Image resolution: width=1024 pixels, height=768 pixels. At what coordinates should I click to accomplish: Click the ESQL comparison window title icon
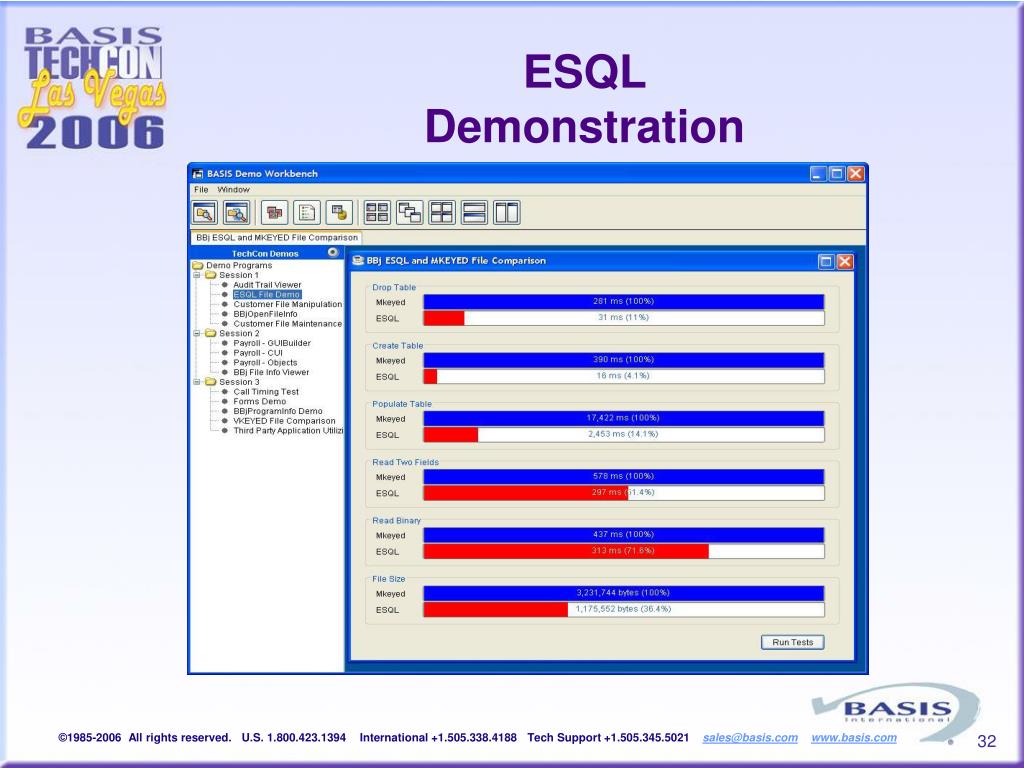pos(358,261)
